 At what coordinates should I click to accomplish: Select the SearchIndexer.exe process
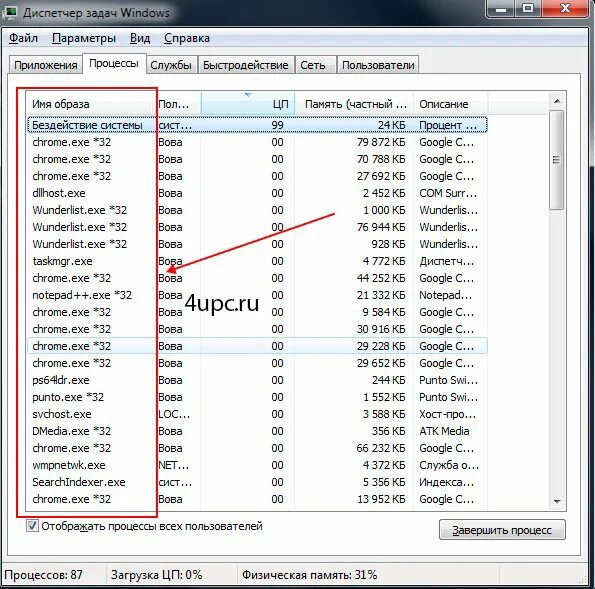[257, 482]
